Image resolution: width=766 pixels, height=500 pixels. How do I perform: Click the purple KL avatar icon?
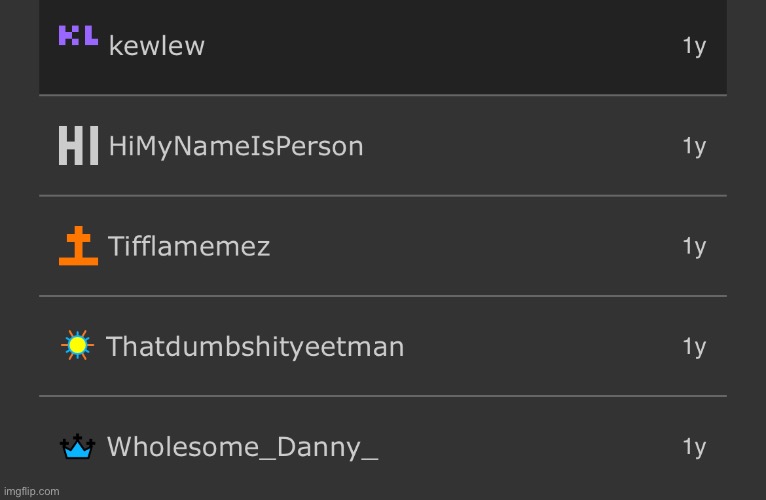tap(78, 36)
